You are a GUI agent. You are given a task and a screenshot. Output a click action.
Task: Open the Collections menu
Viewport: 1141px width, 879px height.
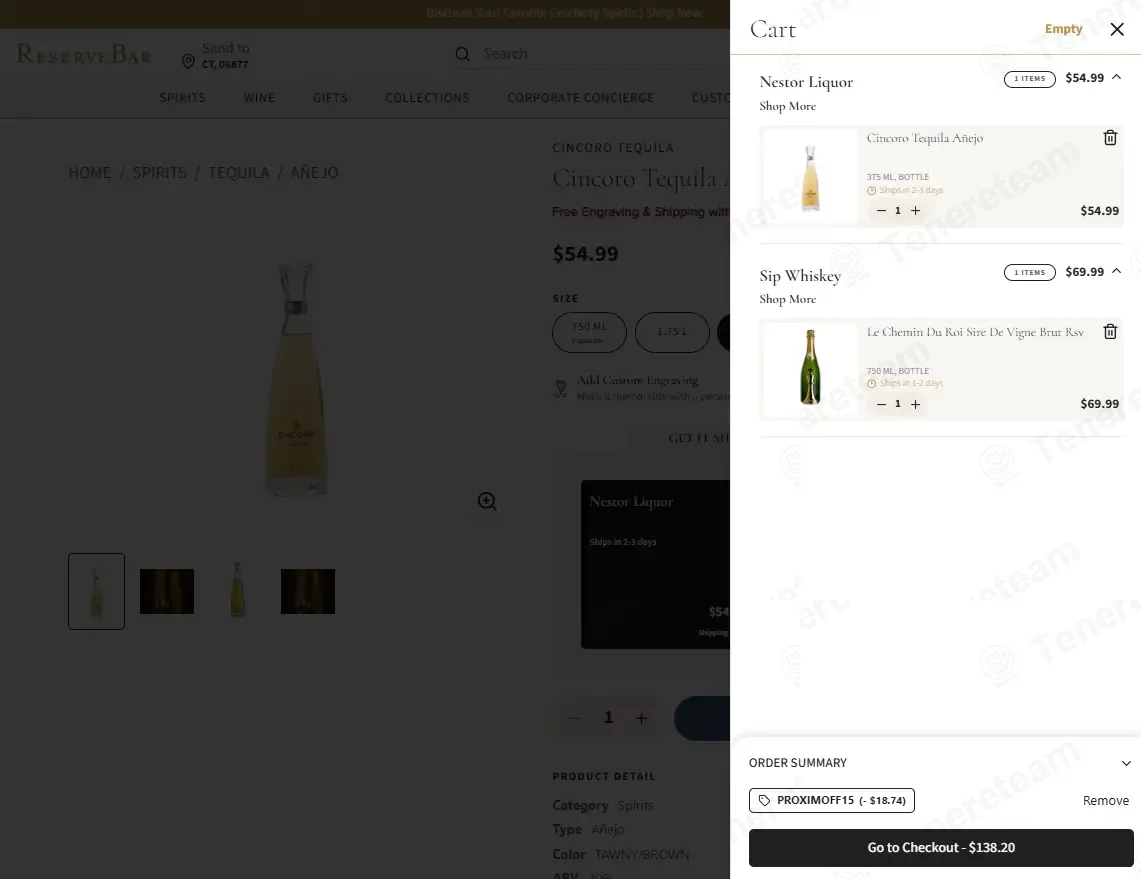pyautogui.click(x=427, y=98)
